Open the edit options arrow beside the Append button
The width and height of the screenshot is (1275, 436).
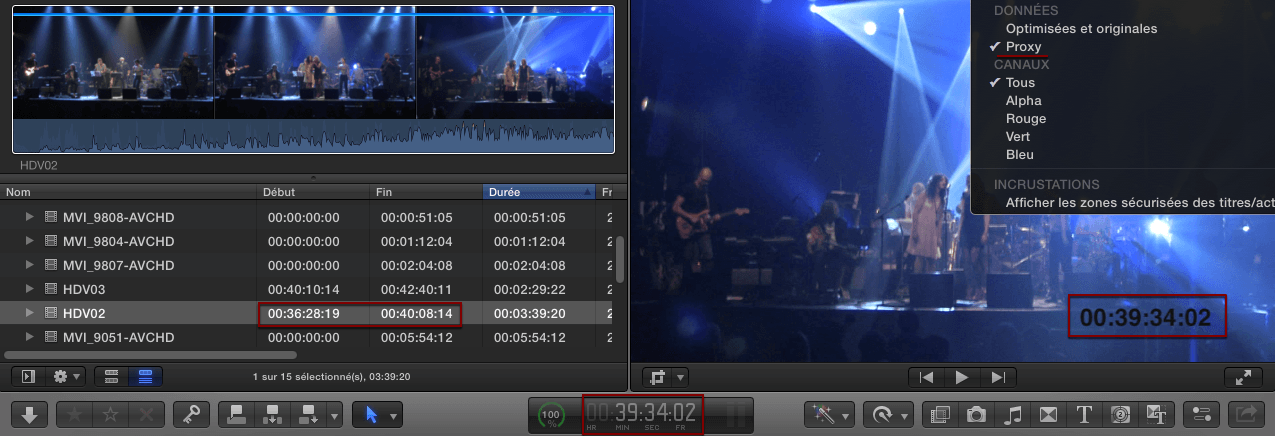tap(334, 414)
